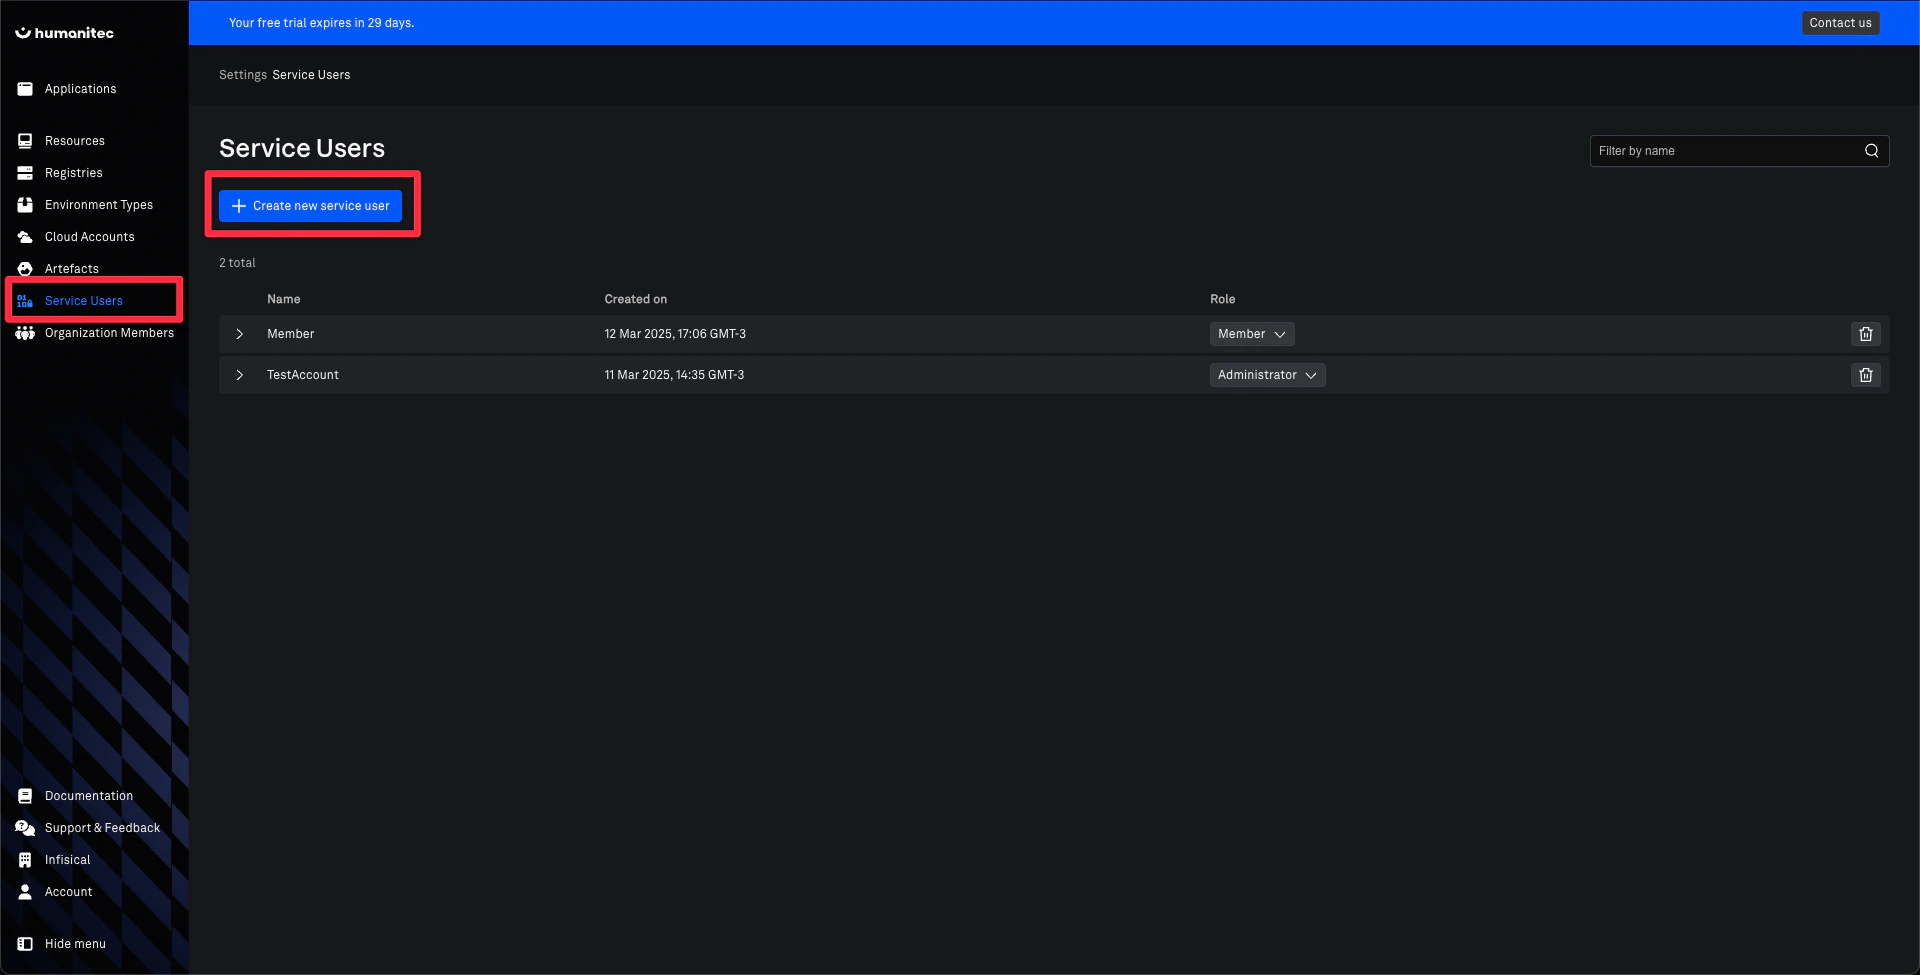Screen dimensions: 1920x975
Task: Click the Service Users page heading
Action: coord(302,148)
